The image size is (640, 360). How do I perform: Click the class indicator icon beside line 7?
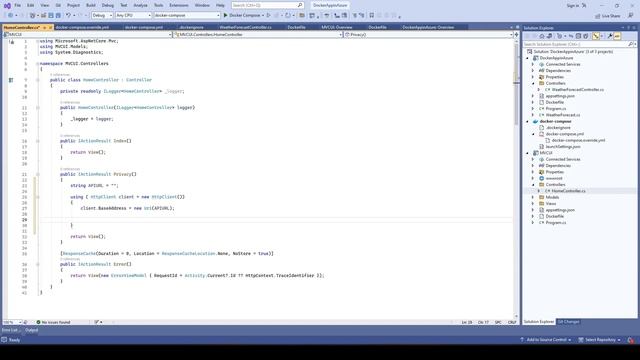(x=11, y=80)
